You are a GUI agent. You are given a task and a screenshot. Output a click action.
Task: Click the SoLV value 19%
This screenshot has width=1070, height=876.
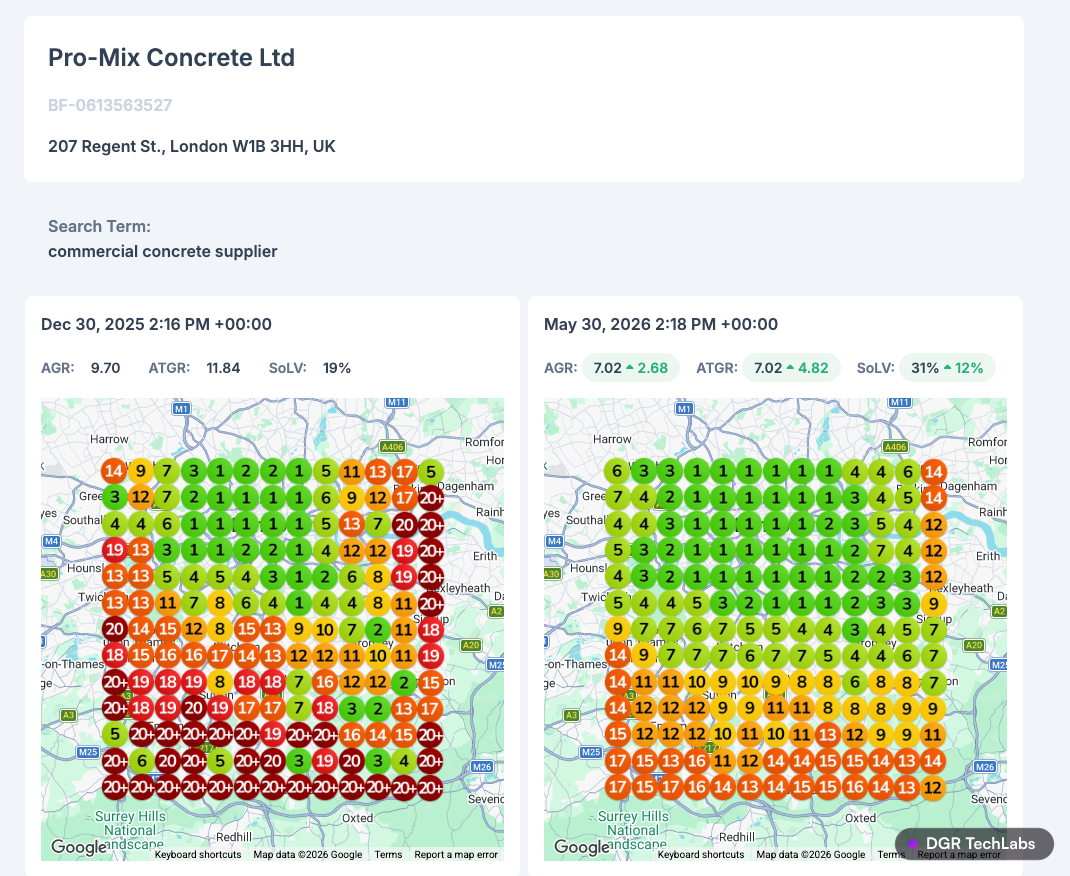(336, 368)
